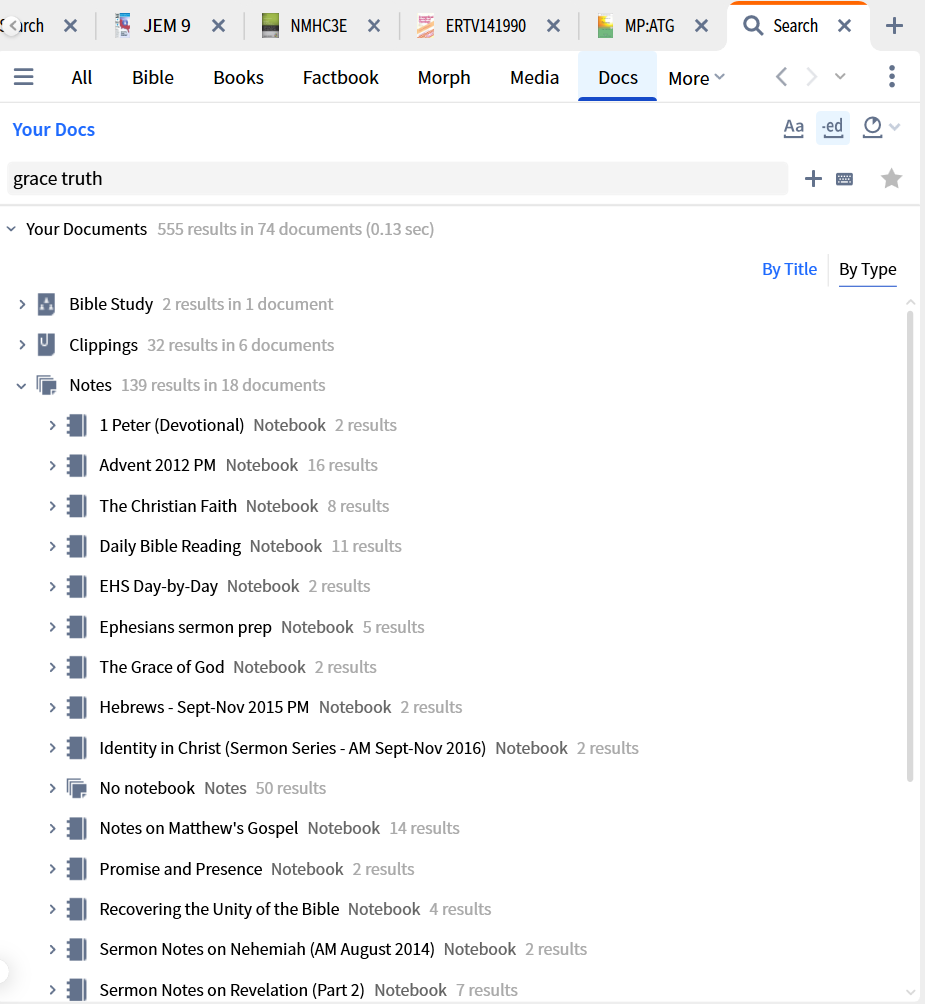Mark this search as favorite star

click(891, 179)
